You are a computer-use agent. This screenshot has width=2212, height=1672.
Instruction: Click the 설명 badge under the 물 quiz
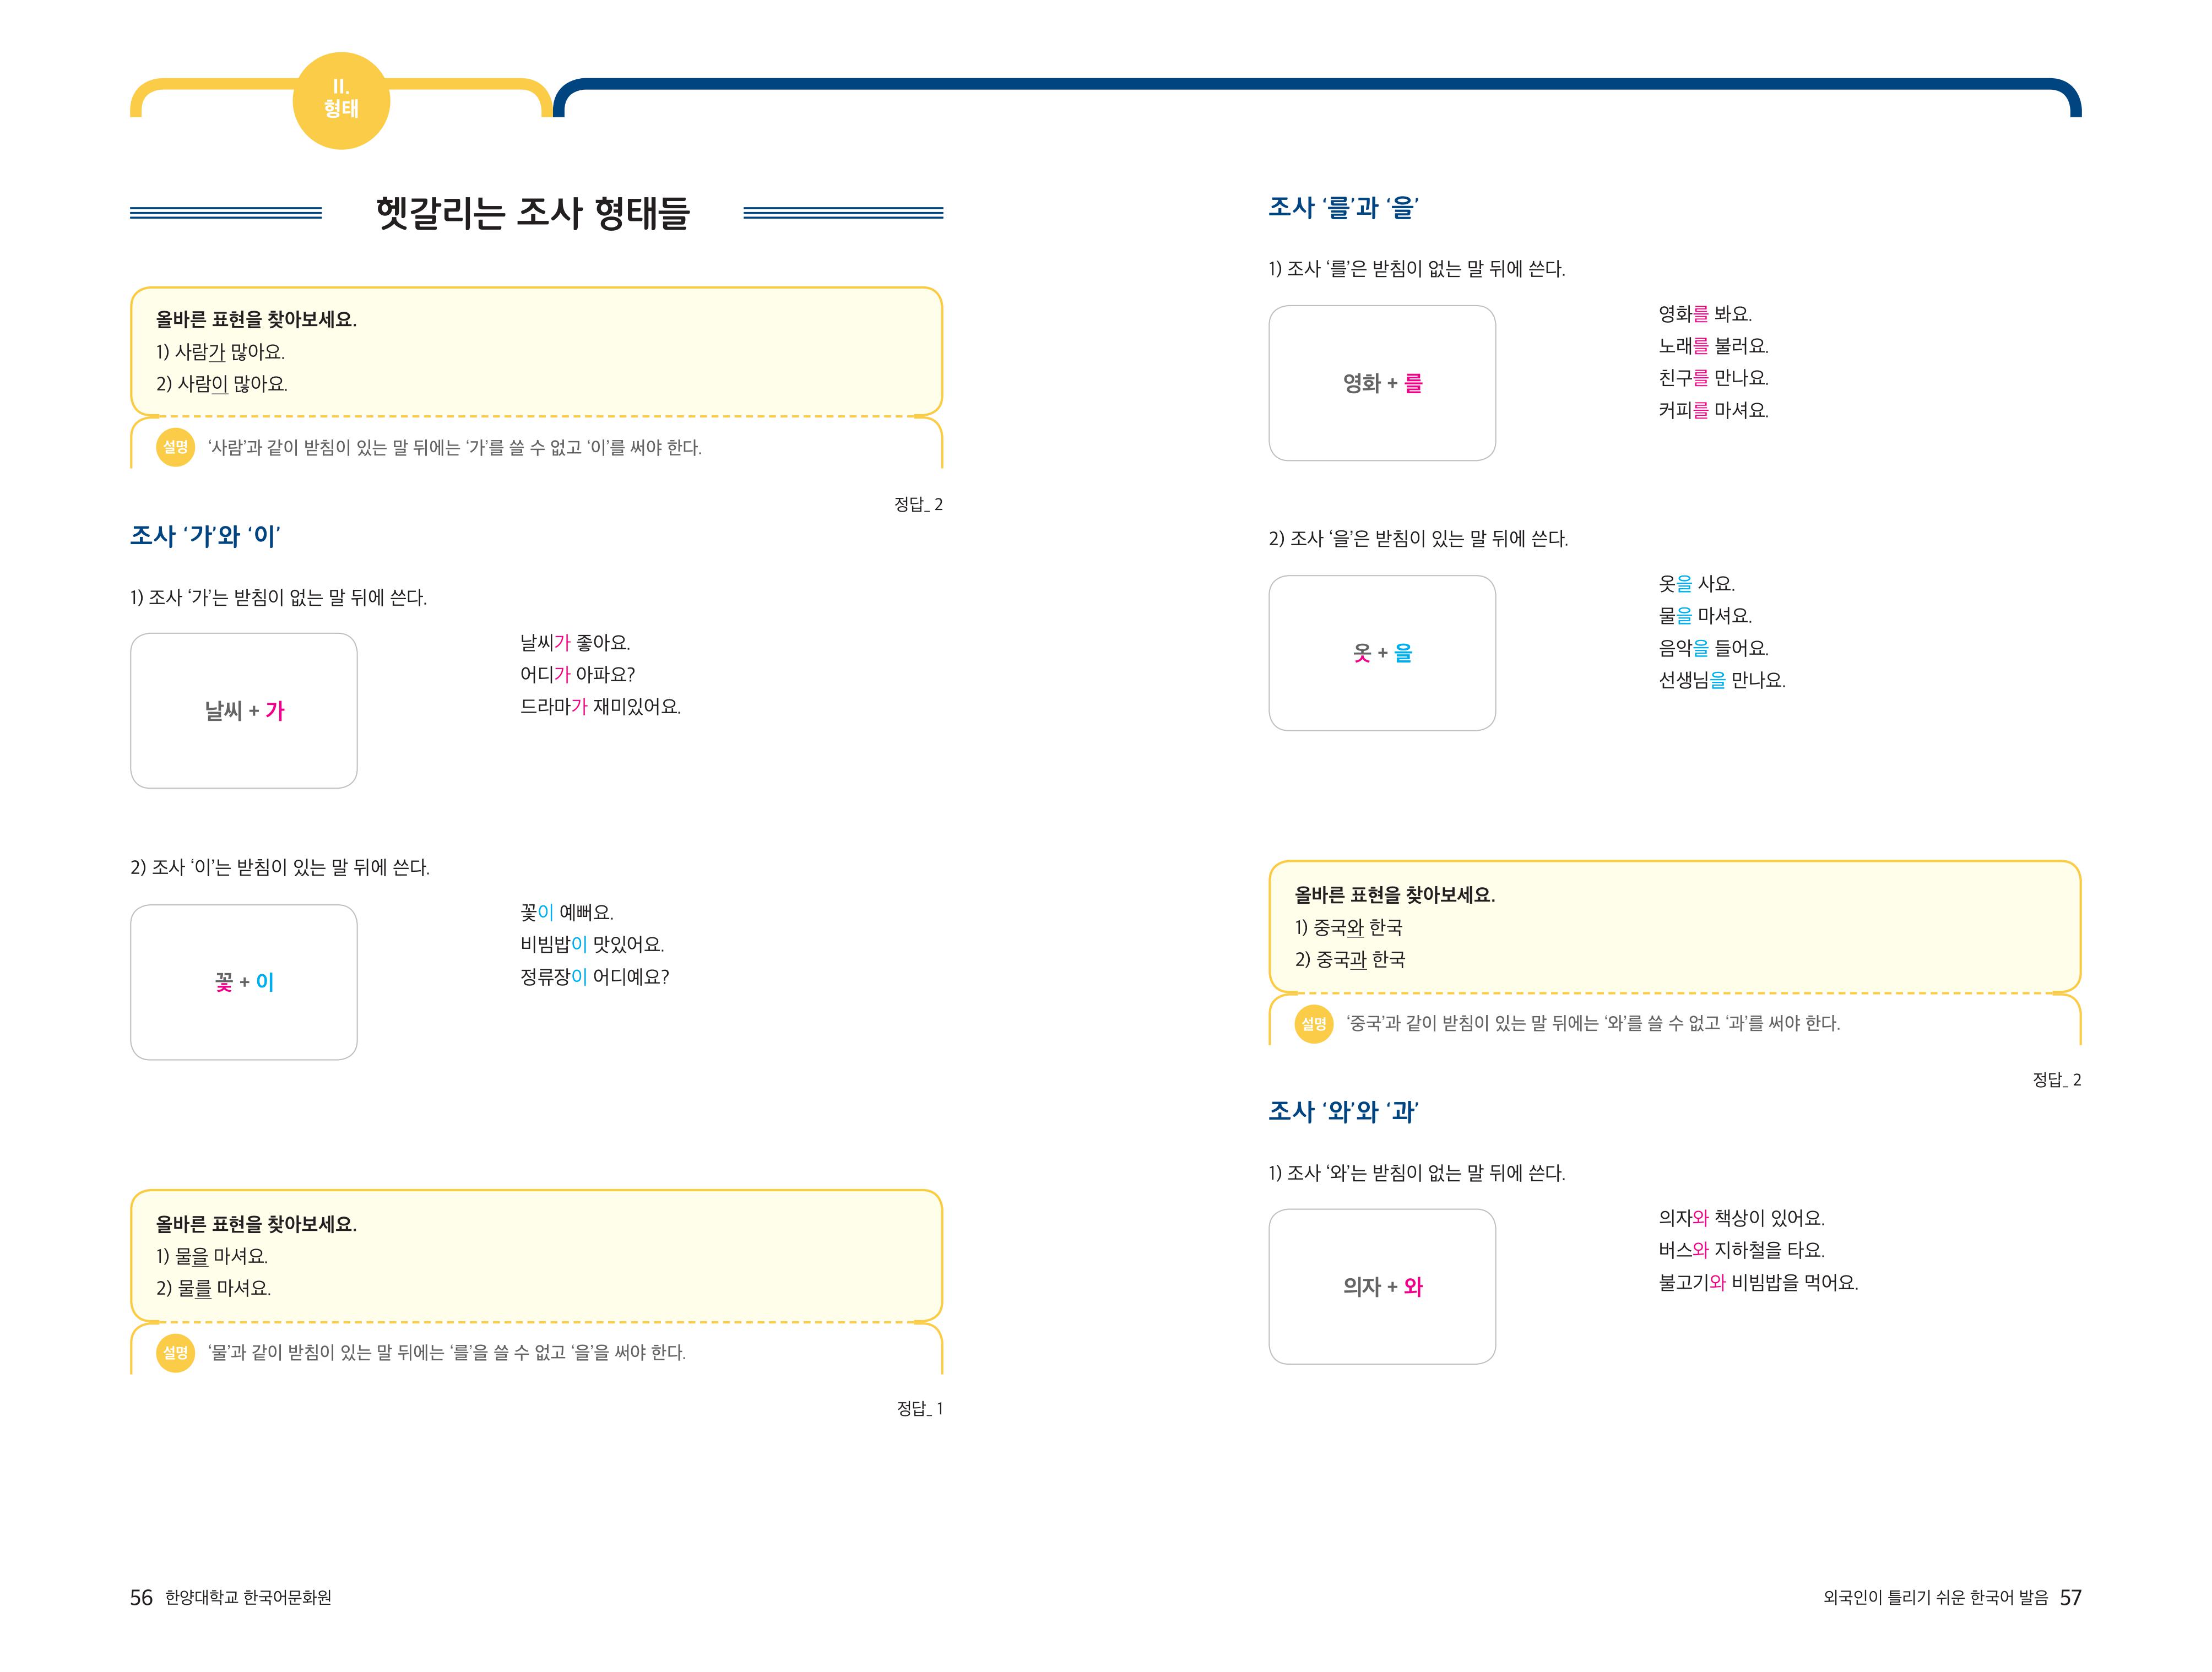pyautogui.click(x=175, y=1352)
